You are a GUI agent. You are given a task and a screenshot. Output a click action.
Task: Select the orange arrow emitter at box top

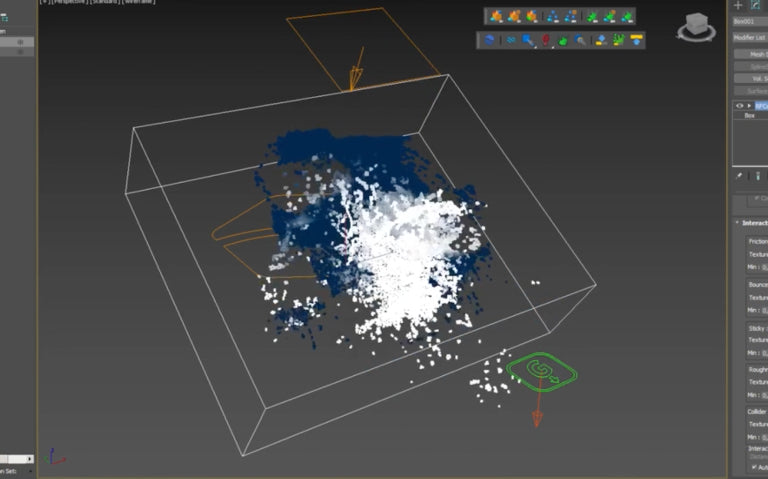point(357,70)
